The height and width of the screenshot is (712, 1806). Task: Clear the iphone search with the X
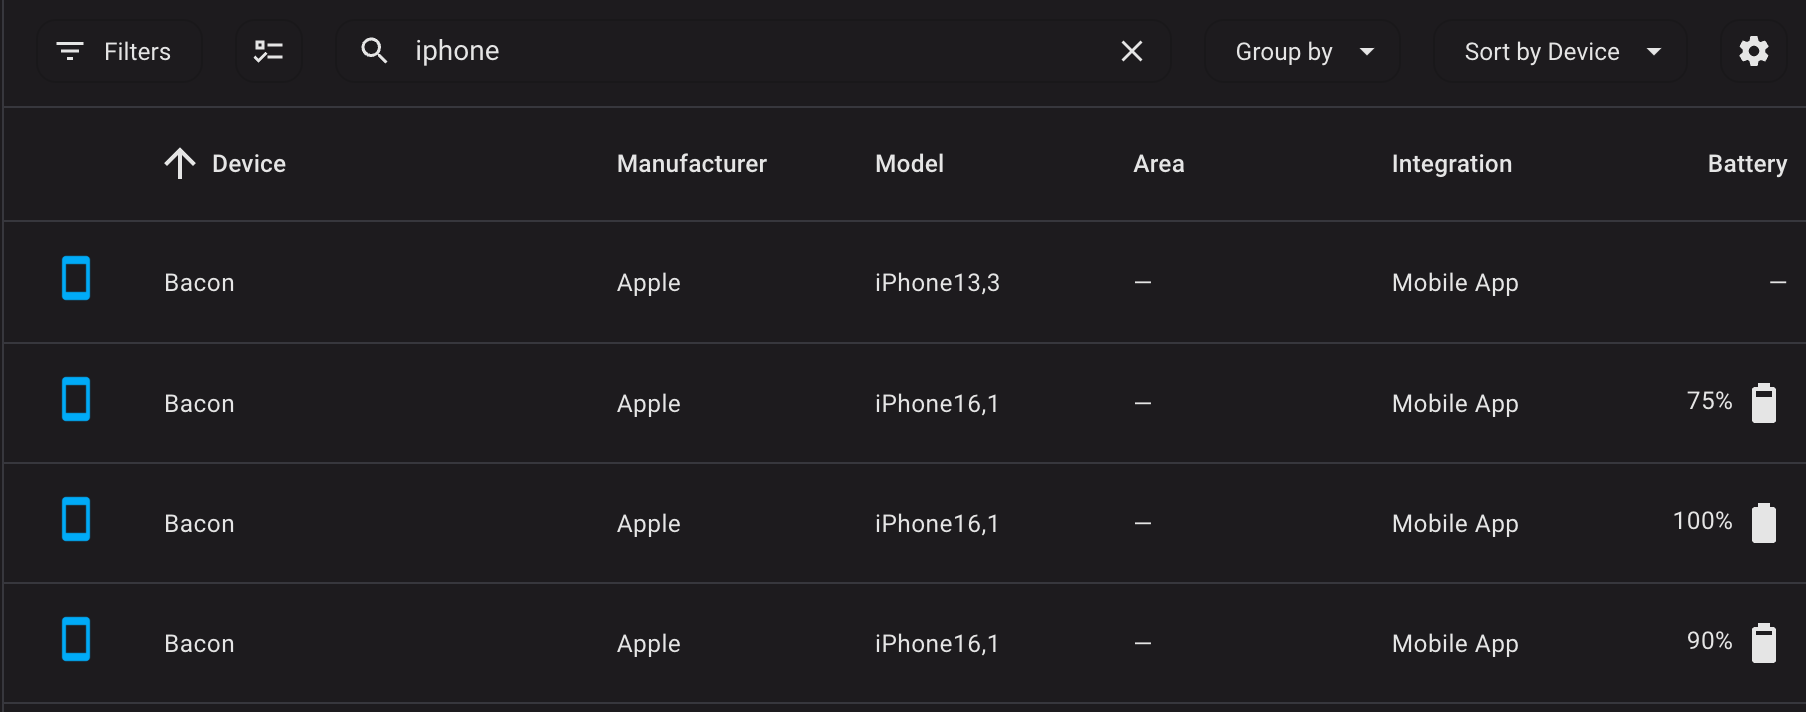1131,51
